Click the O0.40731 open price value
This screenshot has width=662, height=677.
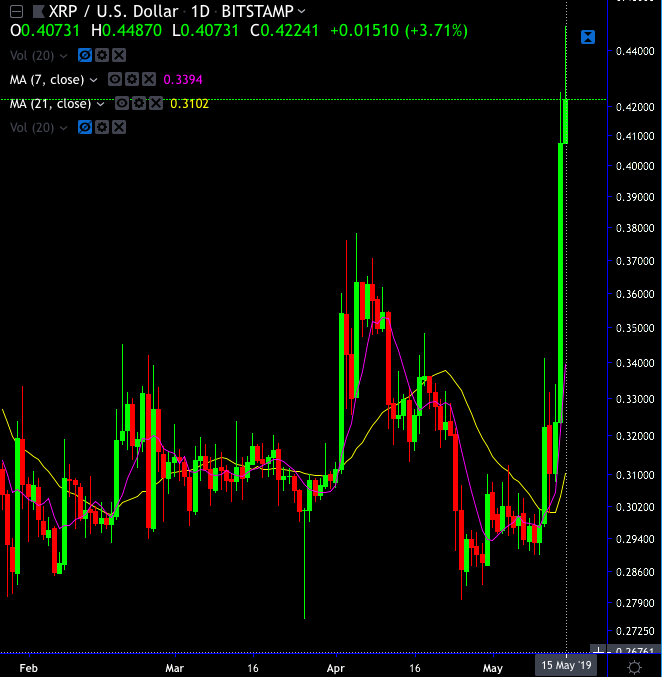[45, 31]
